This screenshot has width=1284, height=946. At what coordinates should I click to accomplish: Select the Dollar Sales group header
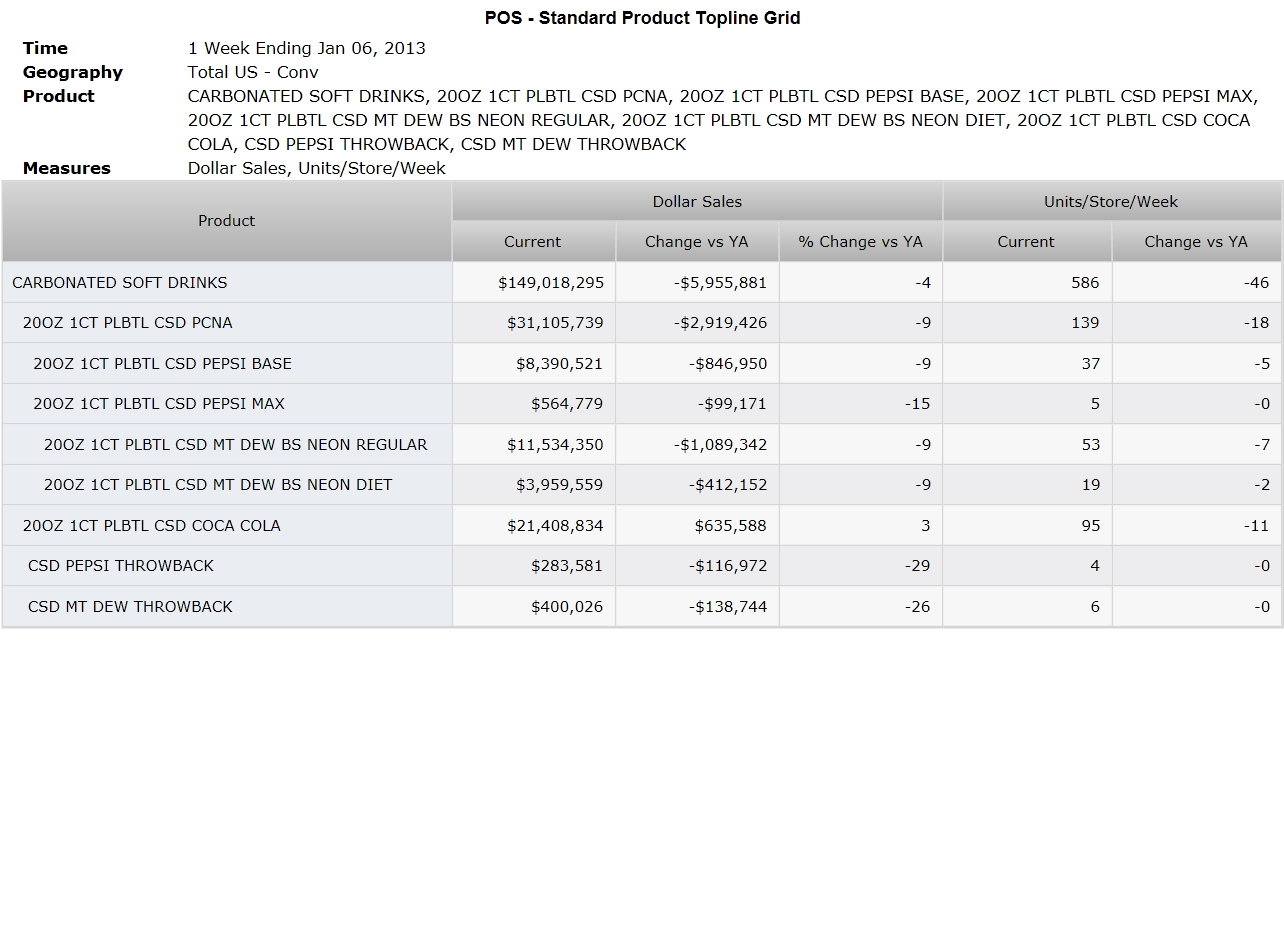pyautogui.click(x=697, y=201)
